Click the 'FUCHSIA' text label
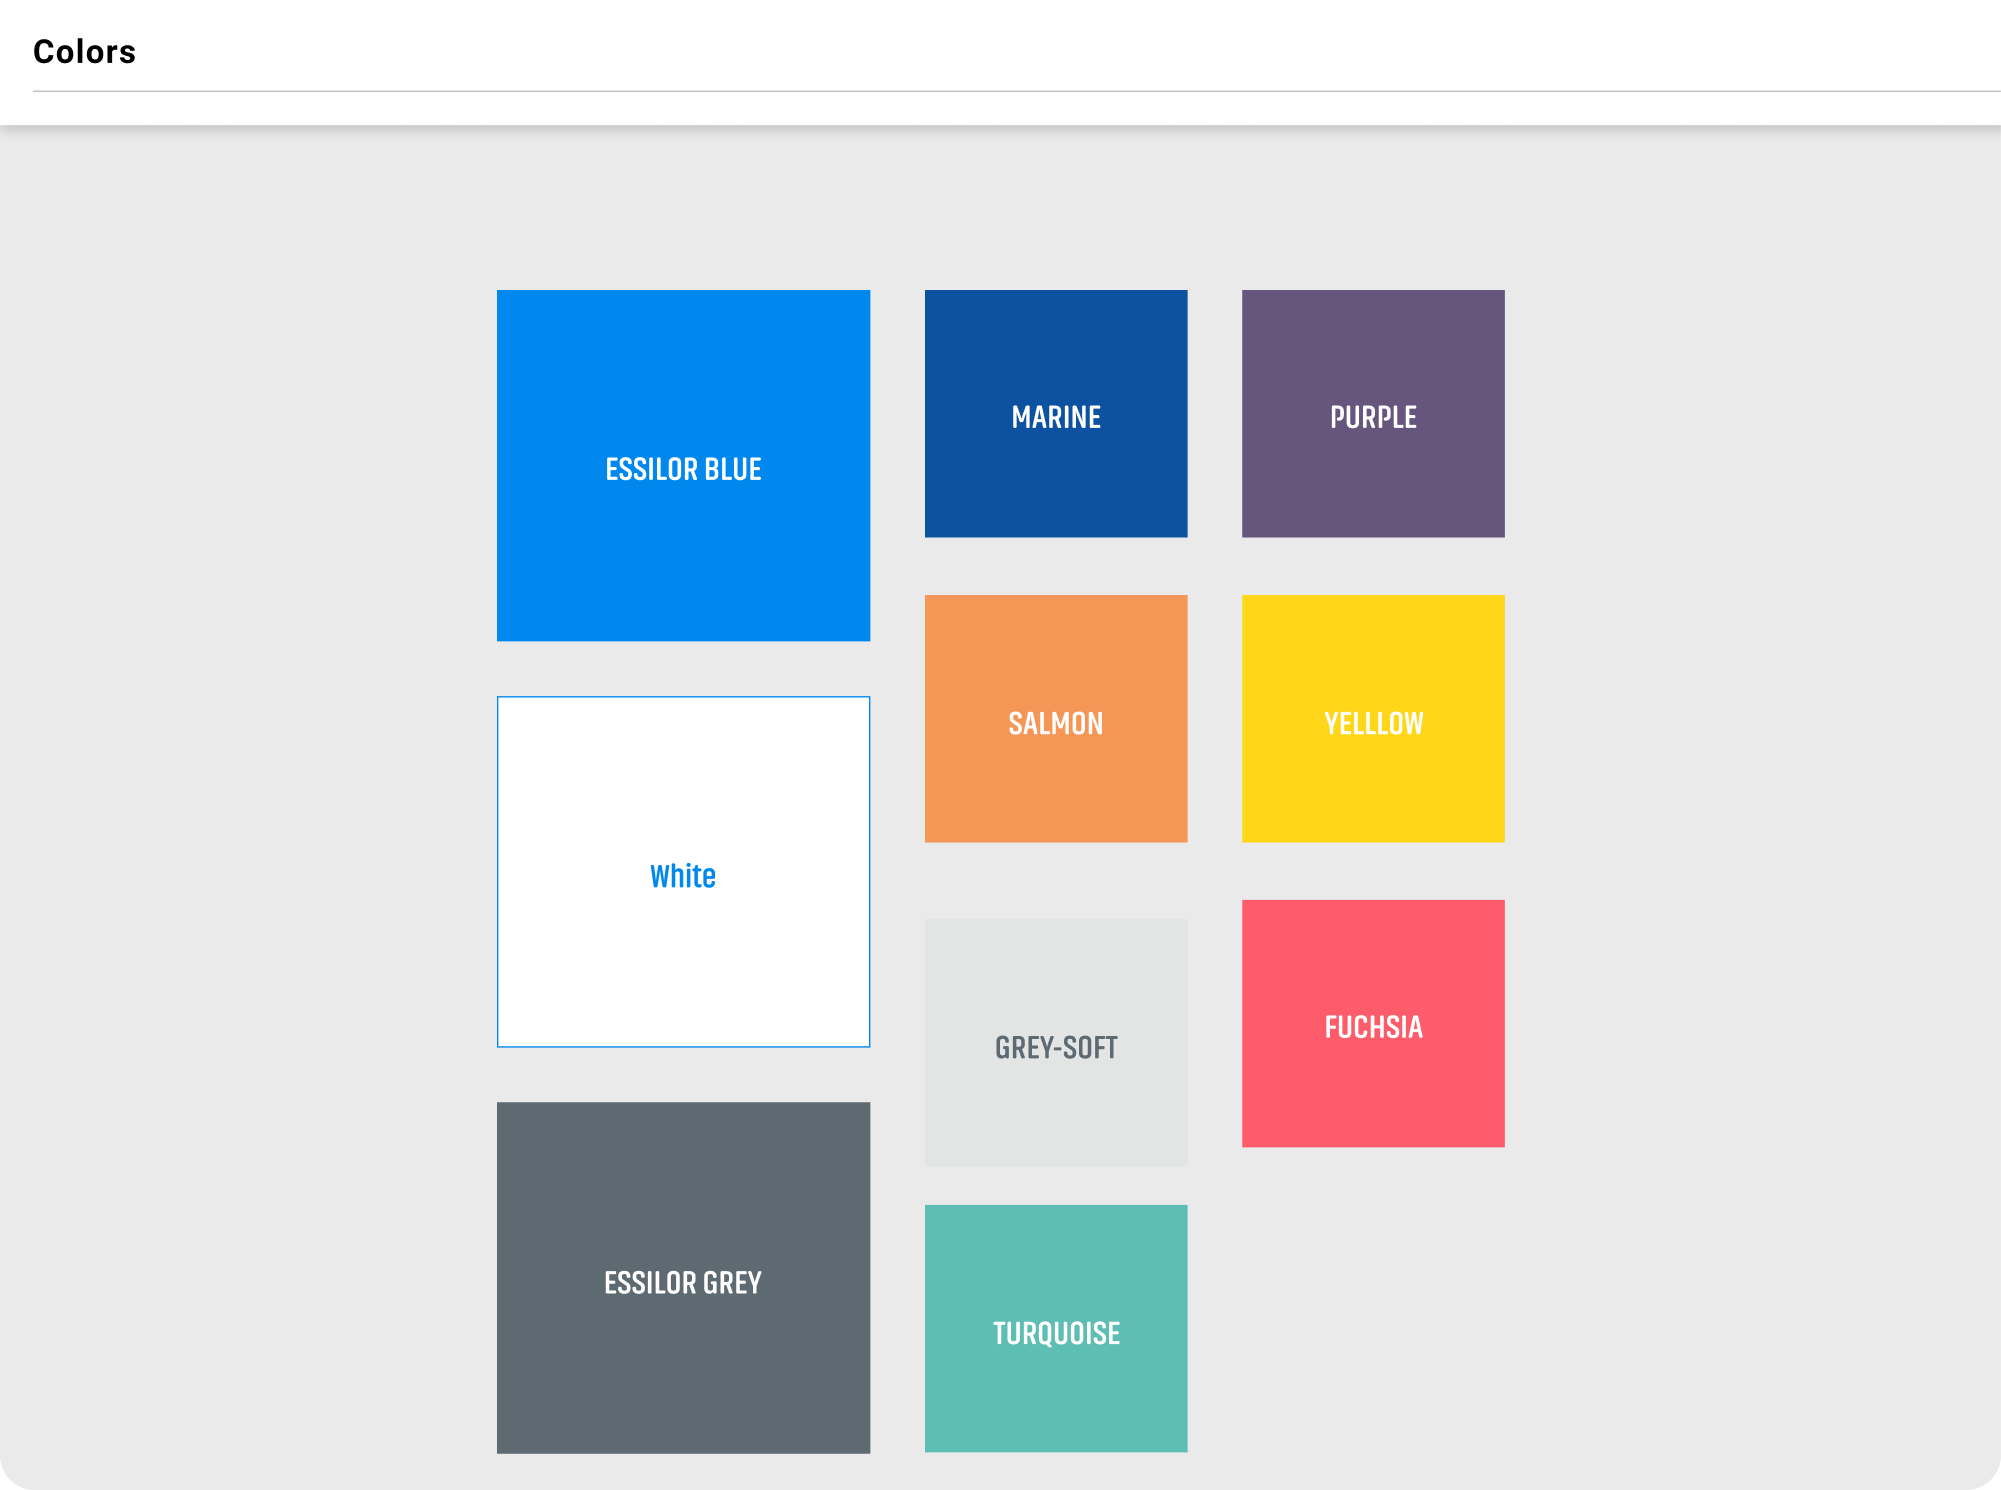Screen dimensions: 2001x1490 [x=1373, y=1027]
